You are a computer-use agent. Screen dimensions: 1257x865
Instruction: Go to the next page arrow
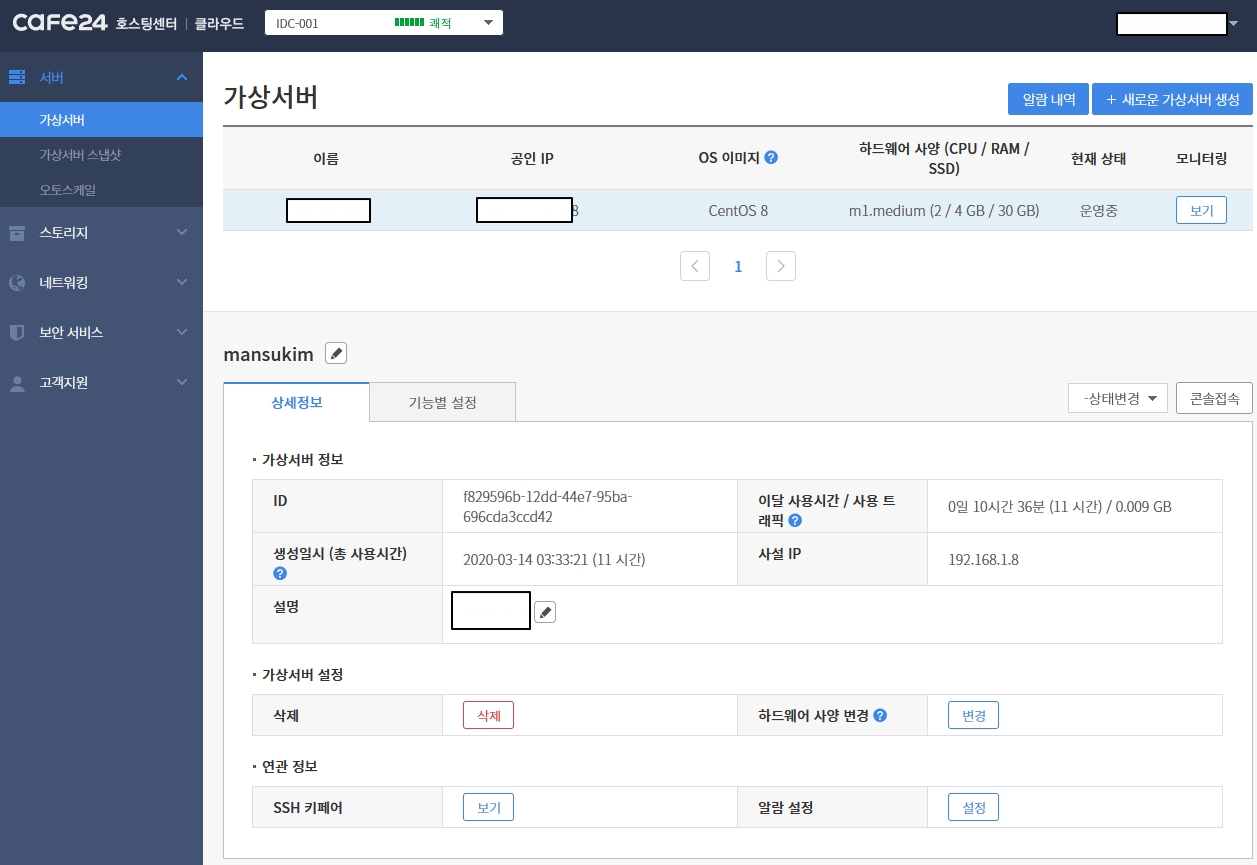pyautogui.click(x=781, y=266)
